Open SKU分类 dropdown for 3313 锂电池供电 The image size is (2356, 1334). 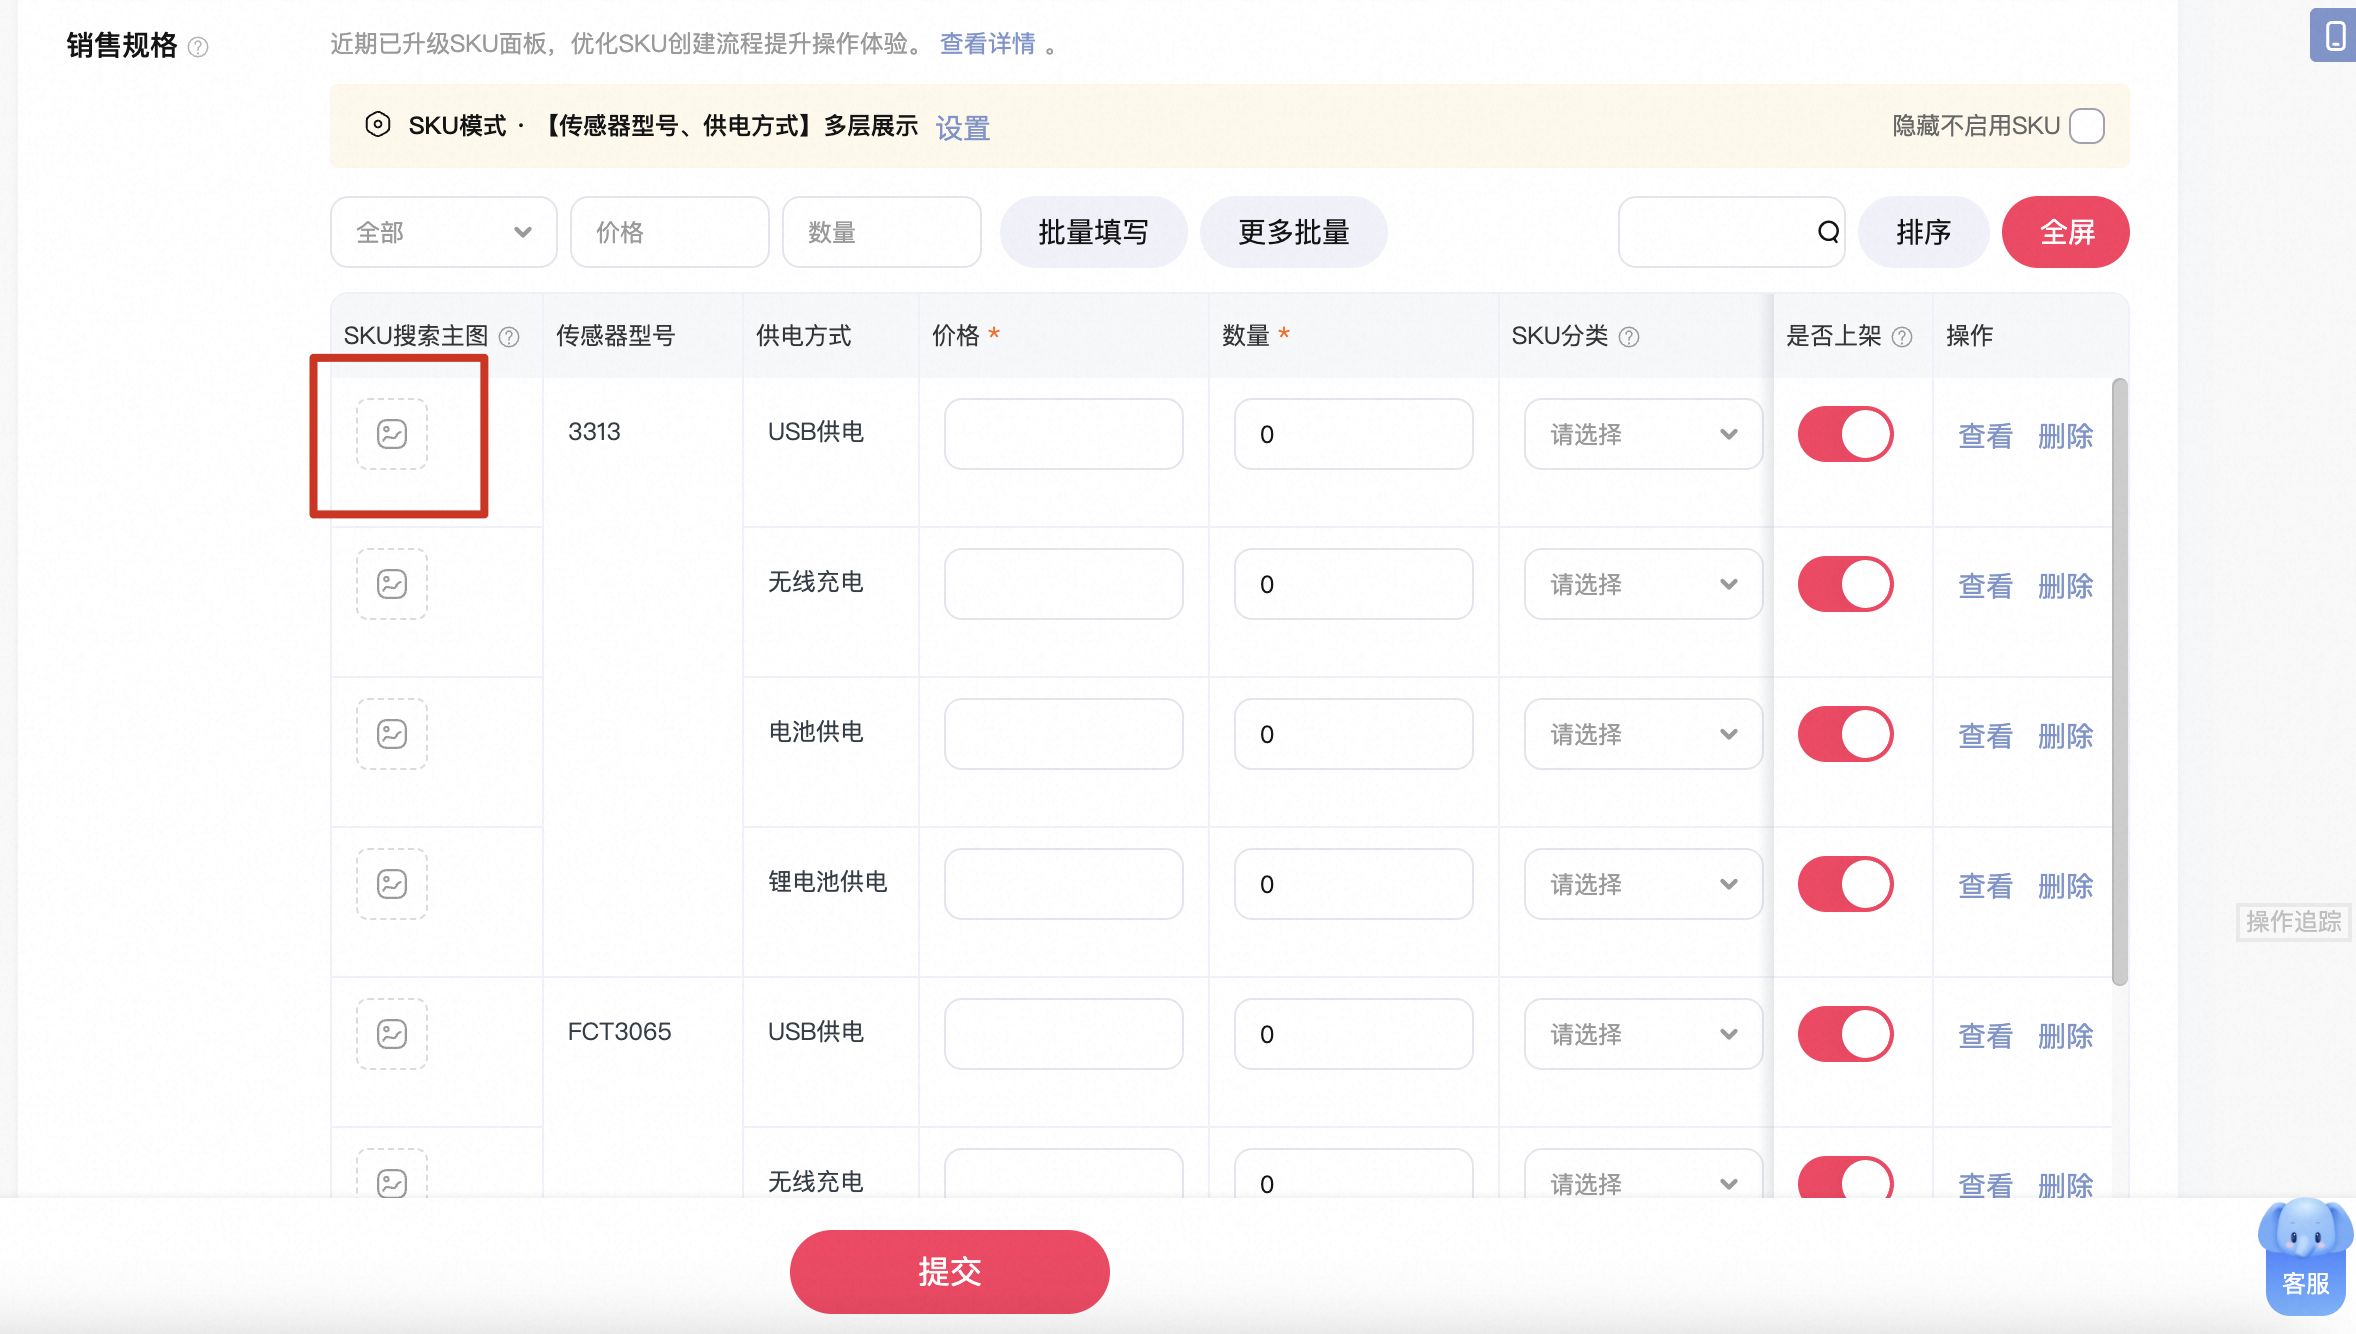1643,884
